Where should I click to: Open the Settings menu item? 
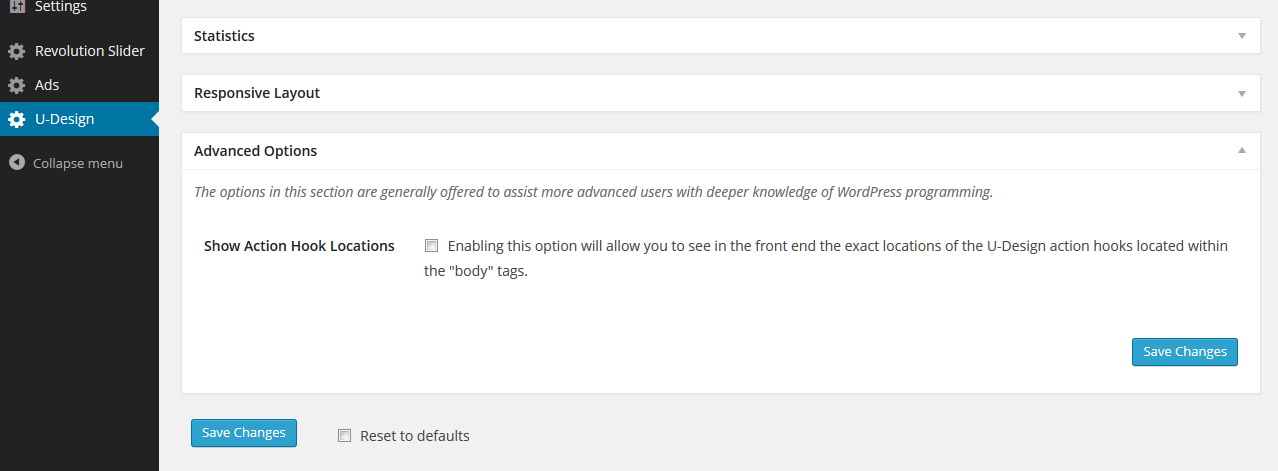60,7
